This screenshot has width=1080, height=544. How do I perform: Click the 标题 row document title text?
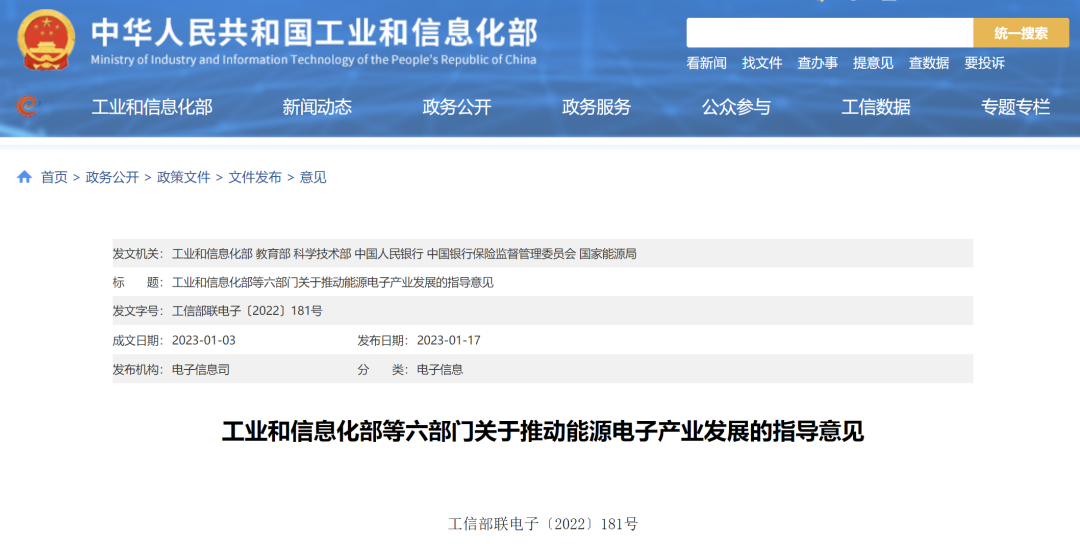coord(333,283)
